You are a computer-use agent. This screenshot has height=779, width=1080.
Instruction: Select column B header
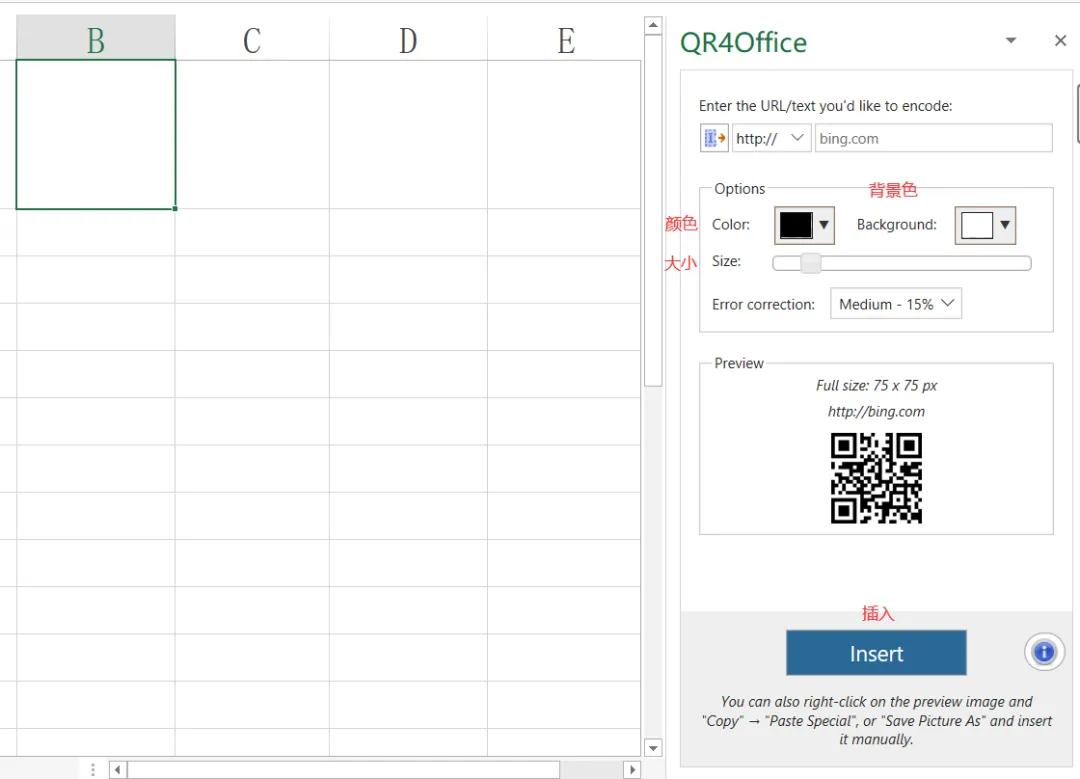point(96,39)
